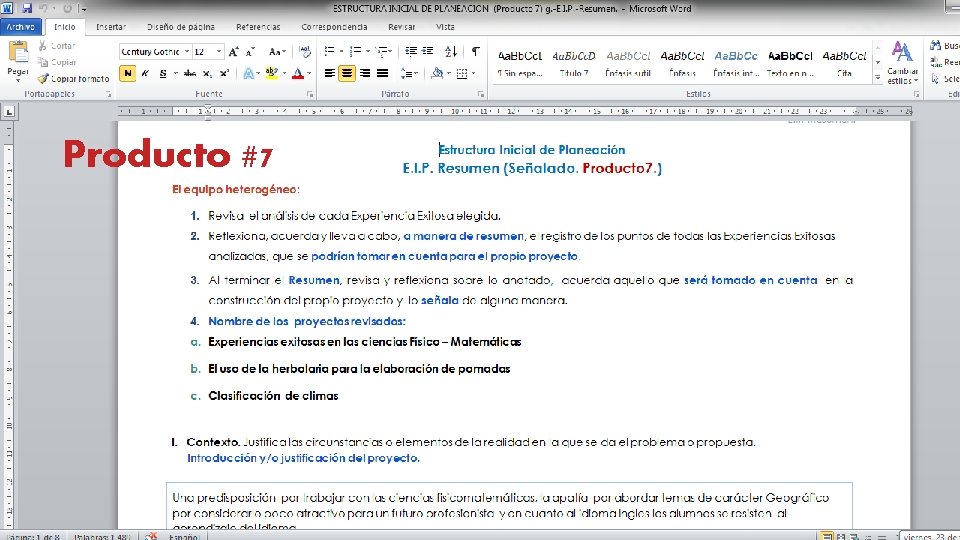The width and height of the screenshot is (960, 540).
Task: Expand the styles gallery more arrow
Action: pos(878,78)
